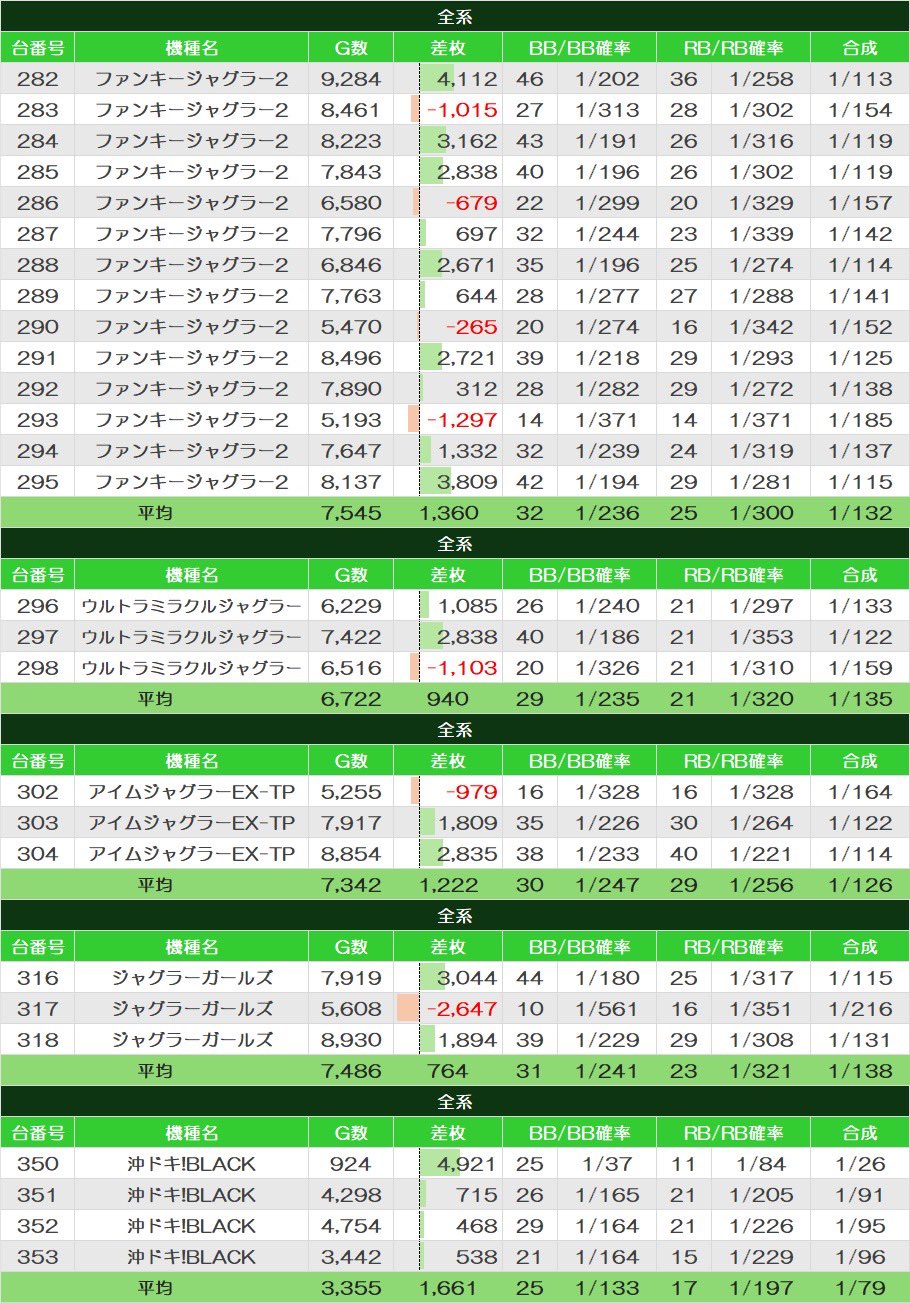The width and height of the screenshot is (910, 1303).
Task: Click machine number 292
Action: click(x=38, y=389)
